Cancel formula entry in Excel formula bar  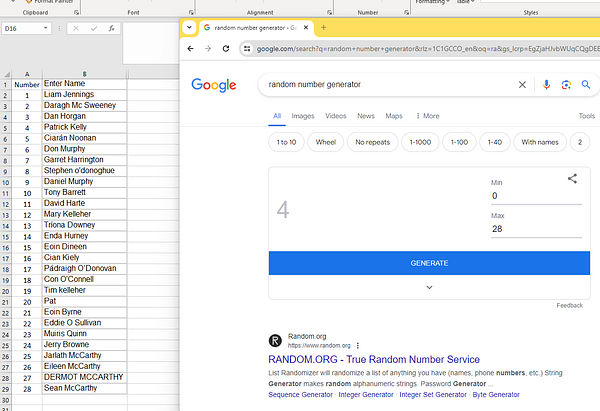coord(76,28)
